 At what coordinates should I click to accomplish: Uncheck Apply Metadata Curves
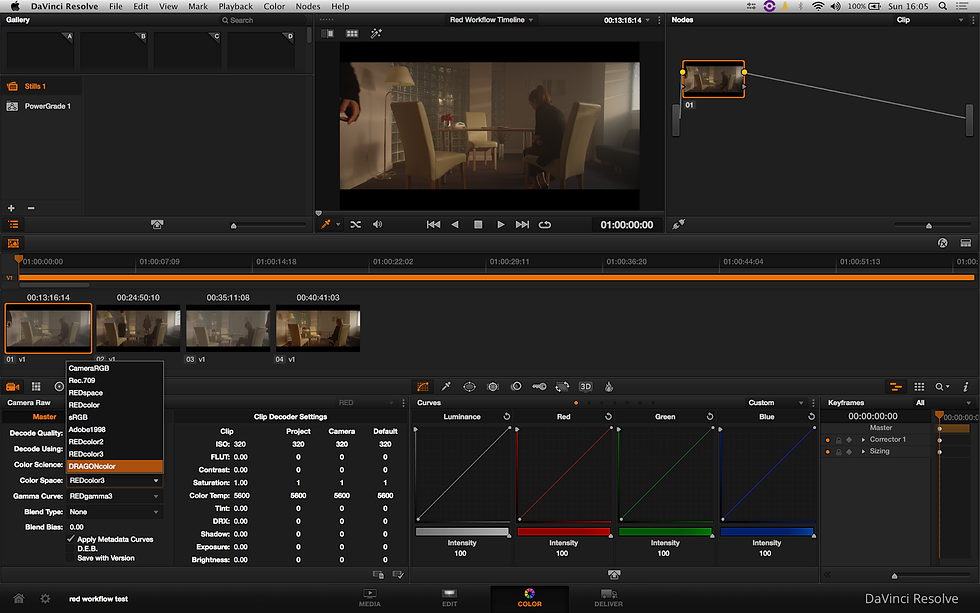71,539
